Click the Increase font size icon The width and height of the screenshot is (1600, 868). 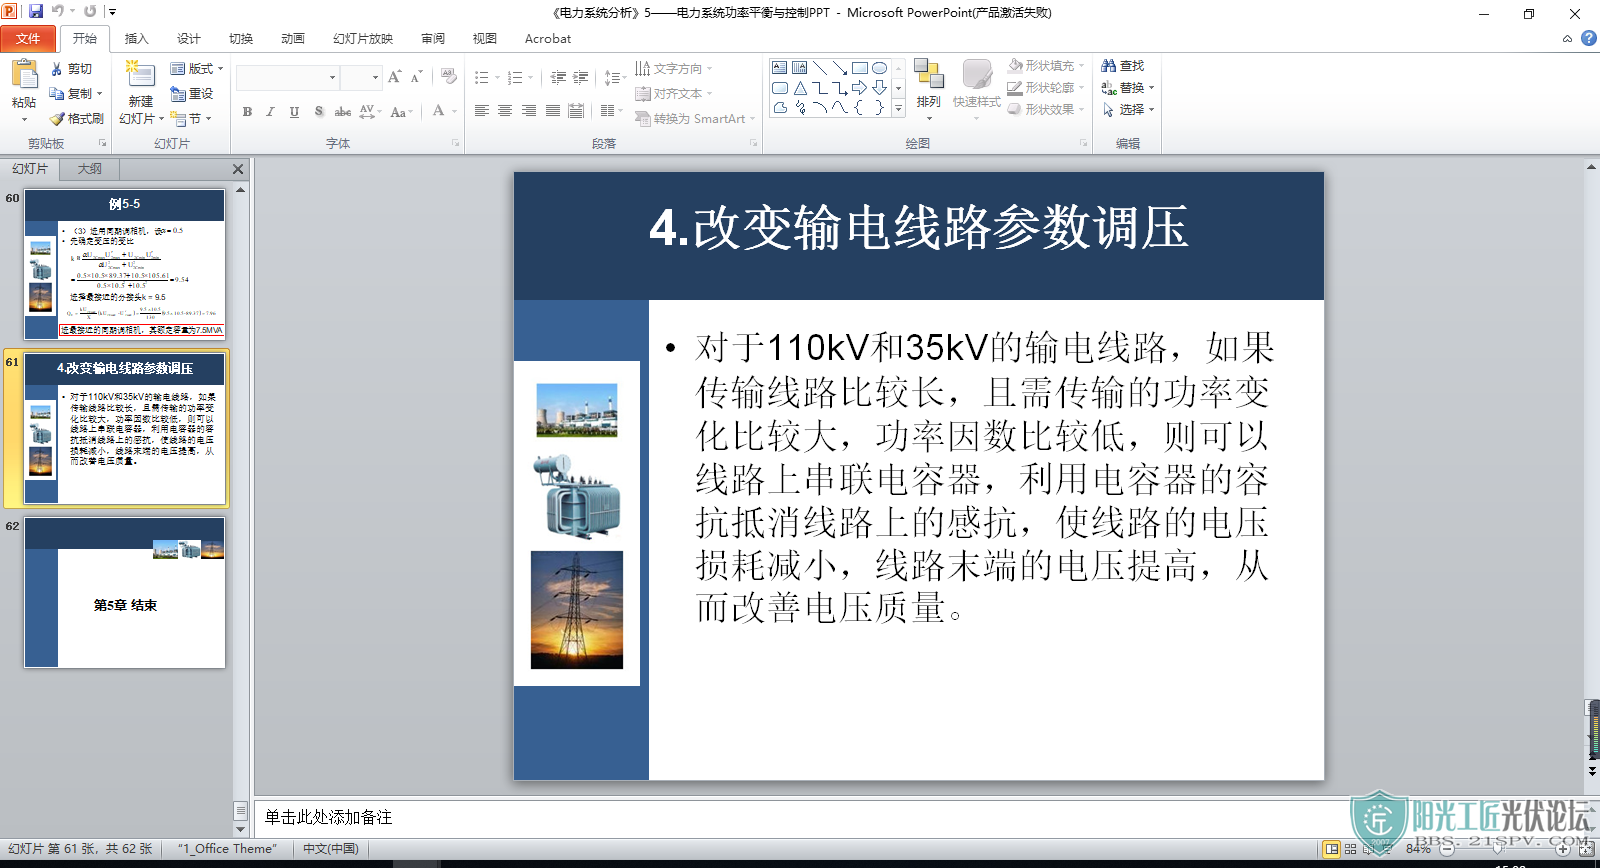394,77
